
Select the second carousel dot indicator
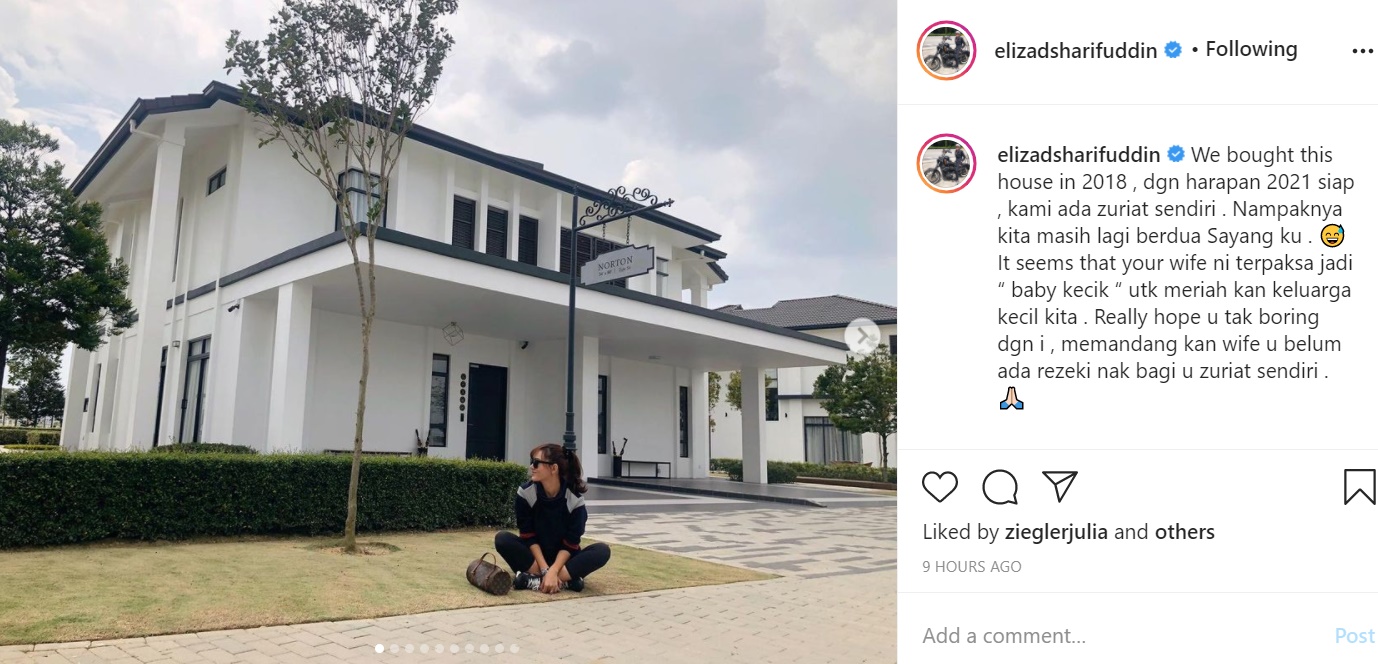click(394, 649)
